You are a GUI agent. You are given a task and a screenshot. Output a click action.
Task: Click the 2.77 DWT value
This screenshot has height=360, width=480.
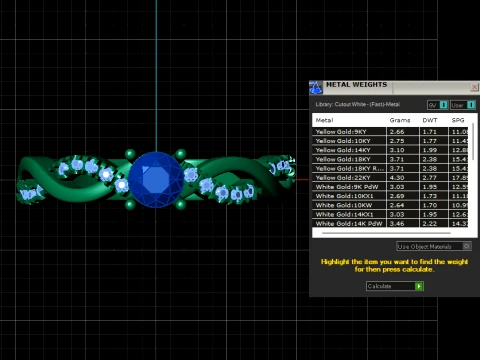tap(430, 178)
